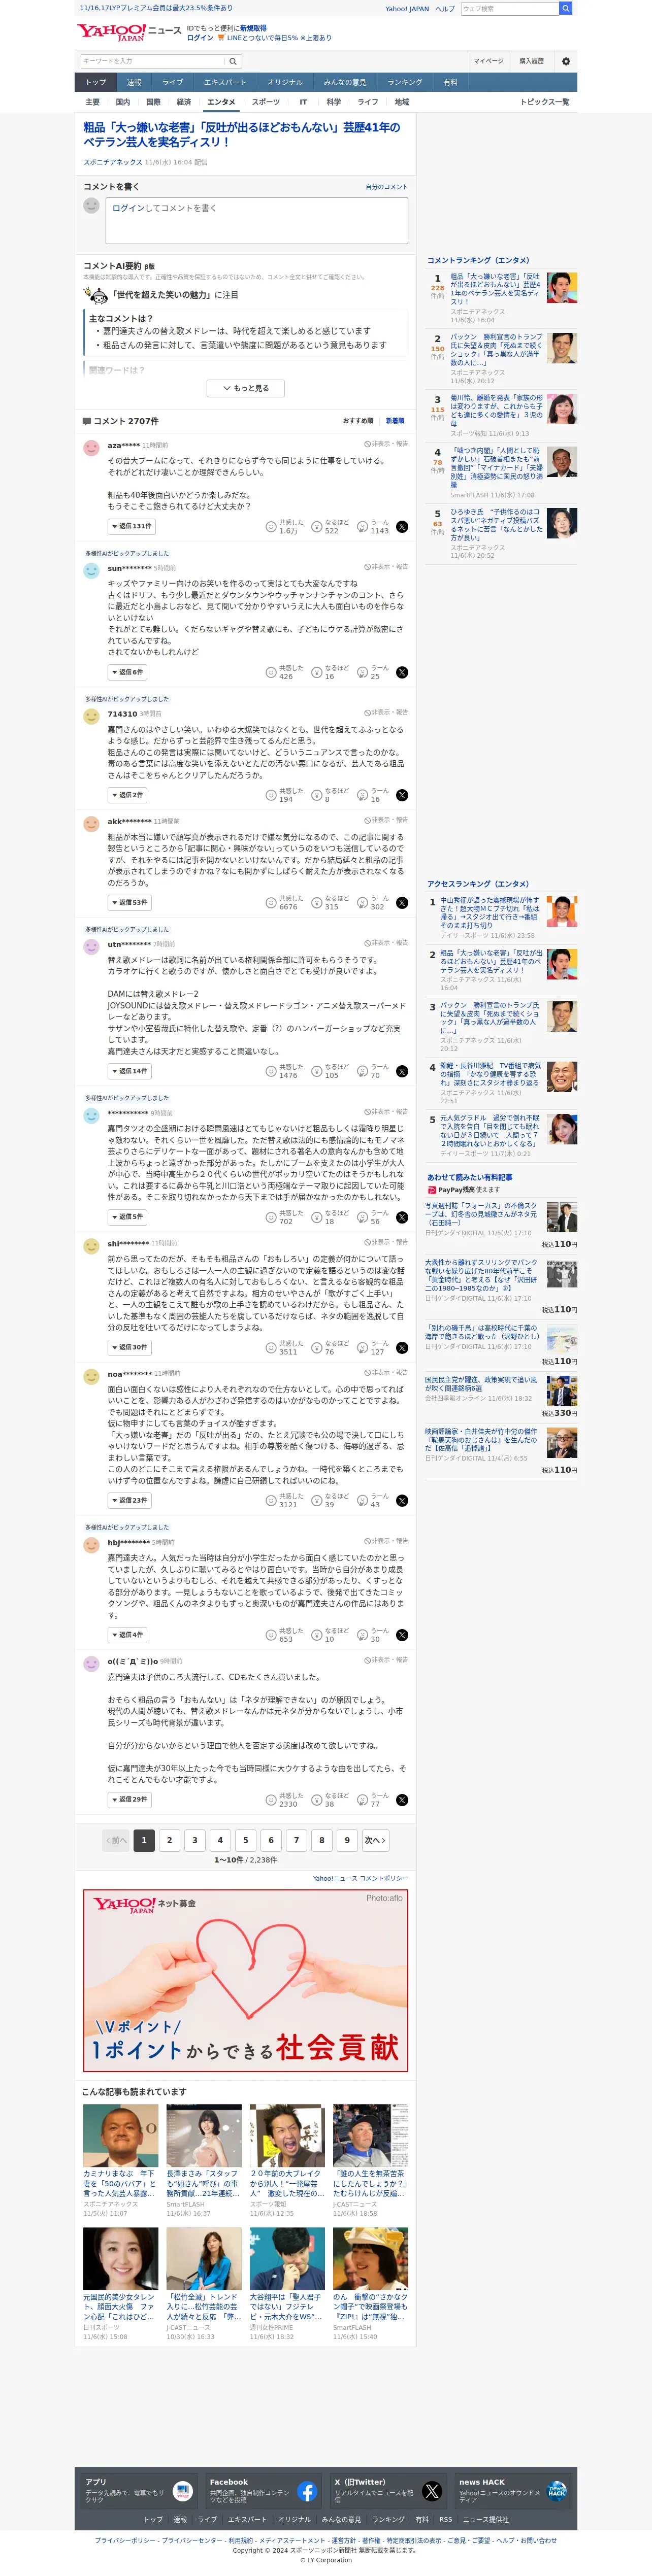652x2576 pixels.
Task: Expand 返信6件 replies
Action: click(128, 672)
